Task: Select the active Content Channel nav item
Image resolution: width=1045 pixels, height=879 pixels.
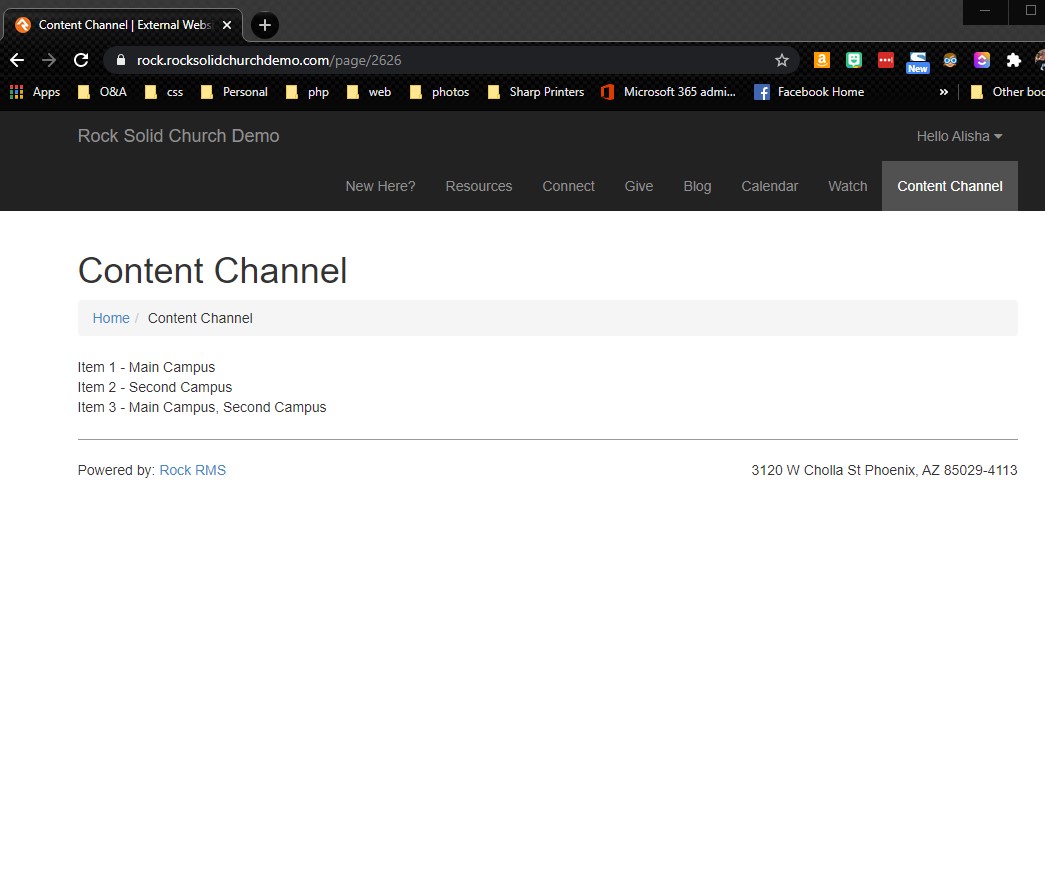Action: [x=950, y=186]
